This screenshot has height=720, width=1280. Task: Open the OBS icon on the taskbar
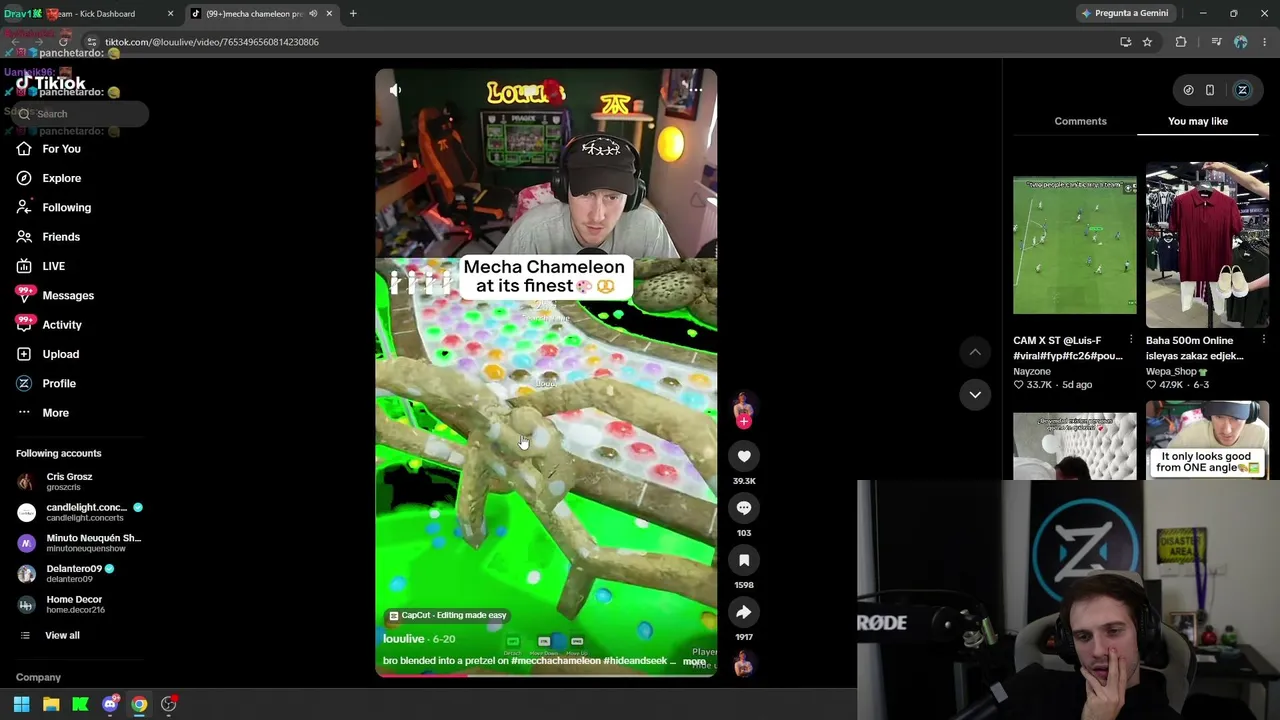click(x=169, y=704)
